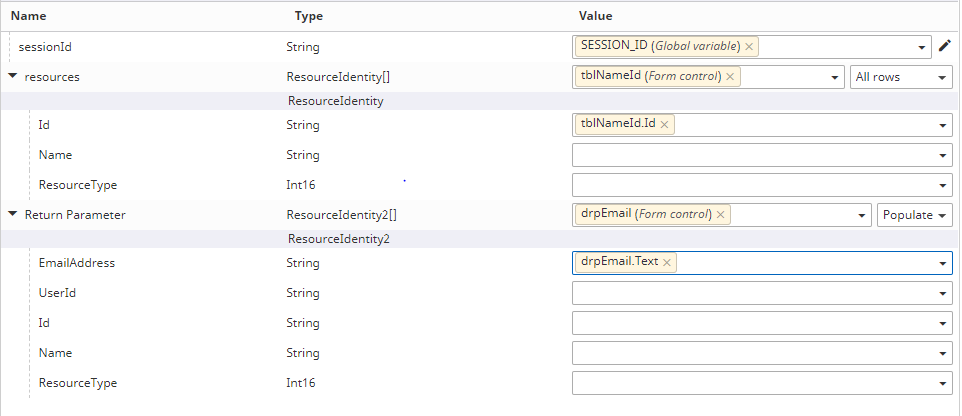Image resolution: width=962 pixels, height=416 pixels.
Task: Click the resources ResourceType value field
Action: 752,185
